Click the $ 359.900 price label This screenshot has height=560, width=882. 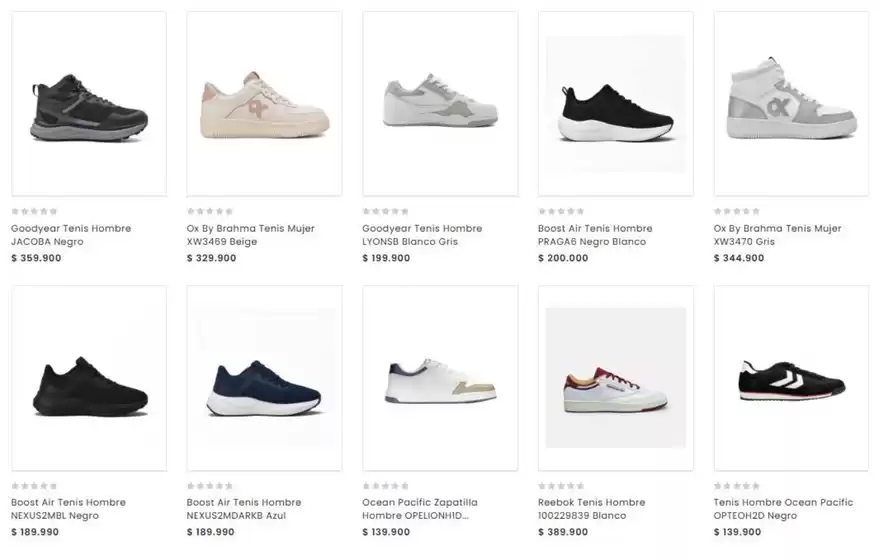coord(36,258)
